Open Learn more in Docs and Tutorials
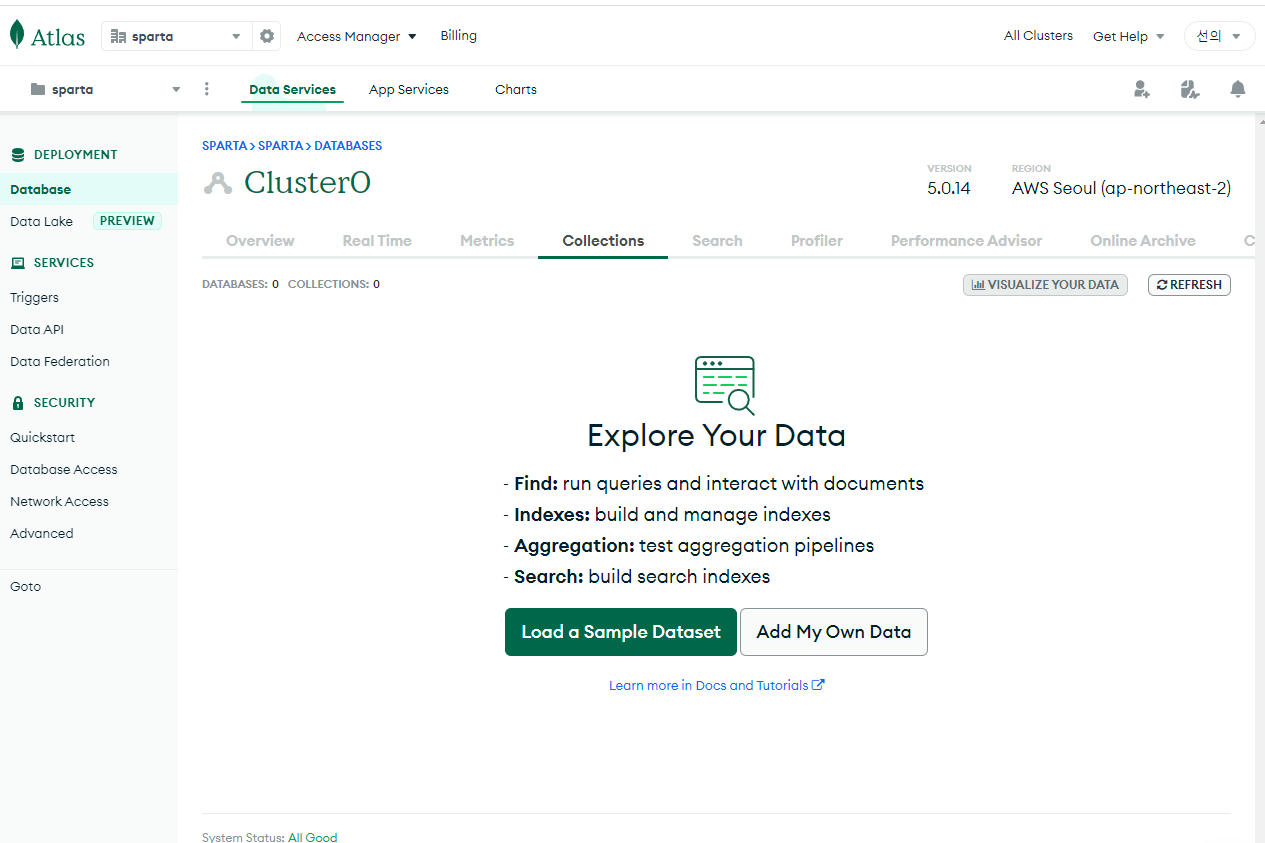This screenshot has width=1265, height=843. pos(717,685)
